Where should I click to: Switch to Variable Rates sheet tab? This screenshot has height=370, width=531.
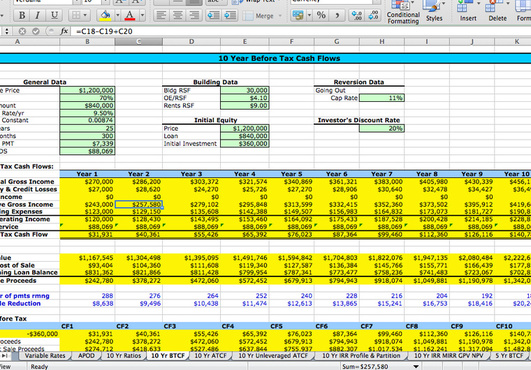[x=45, y=356]
